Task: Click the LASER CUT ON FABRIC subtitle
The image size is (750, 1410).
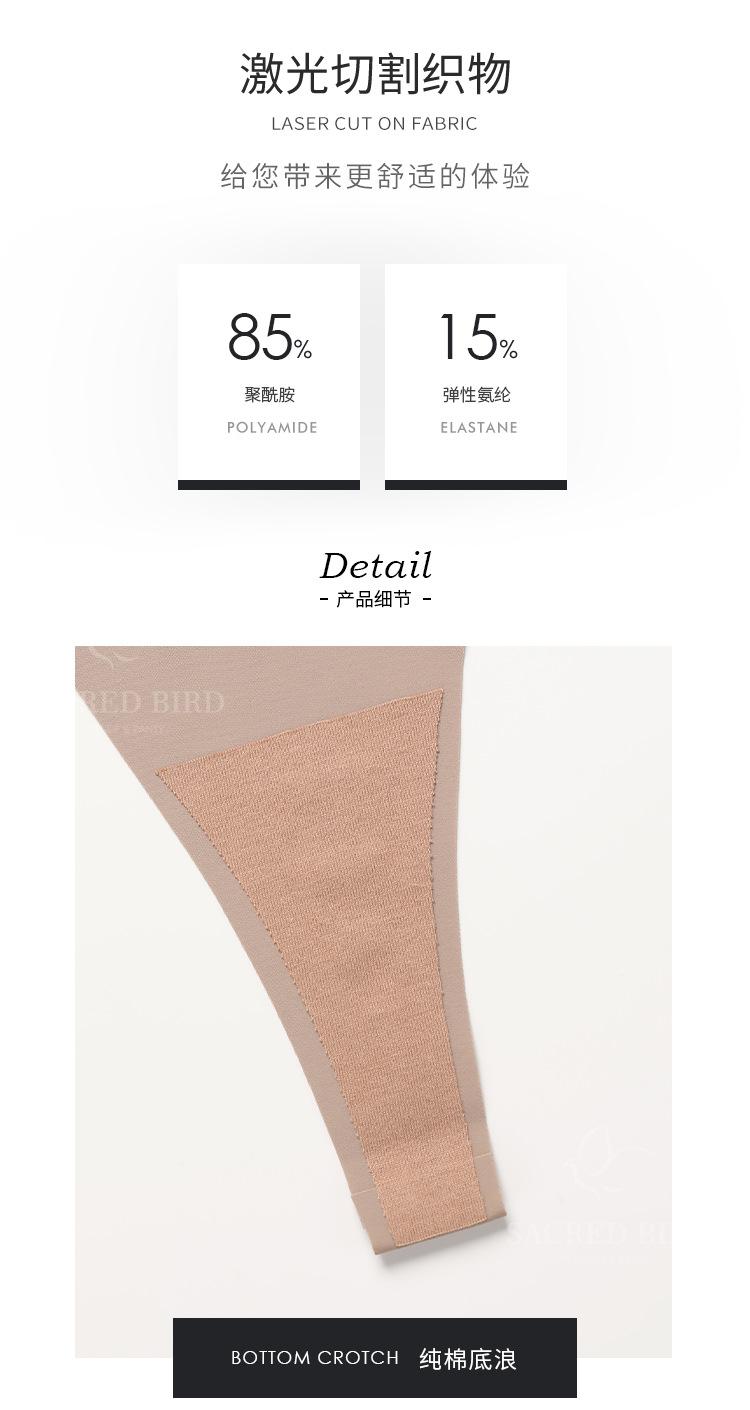Action: click(375, 124)
